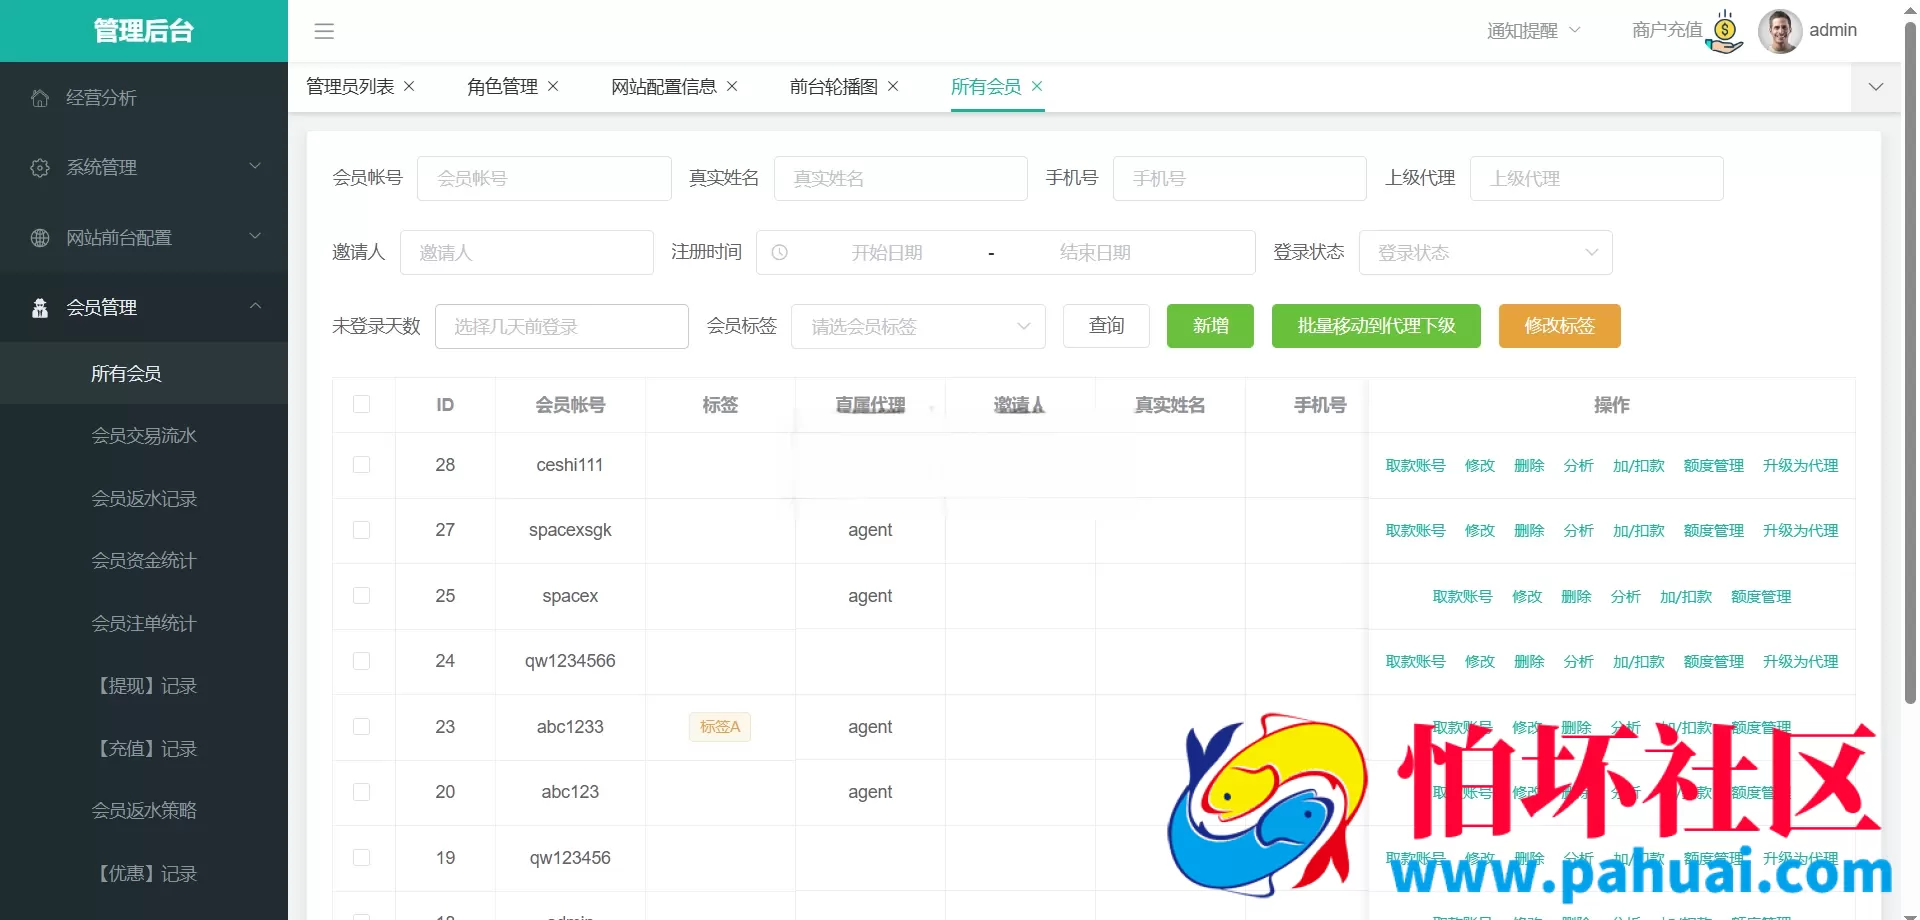Open 【提现】记录 in sidebar
The height and width of the screenshot is (920, 1920).
144,686
